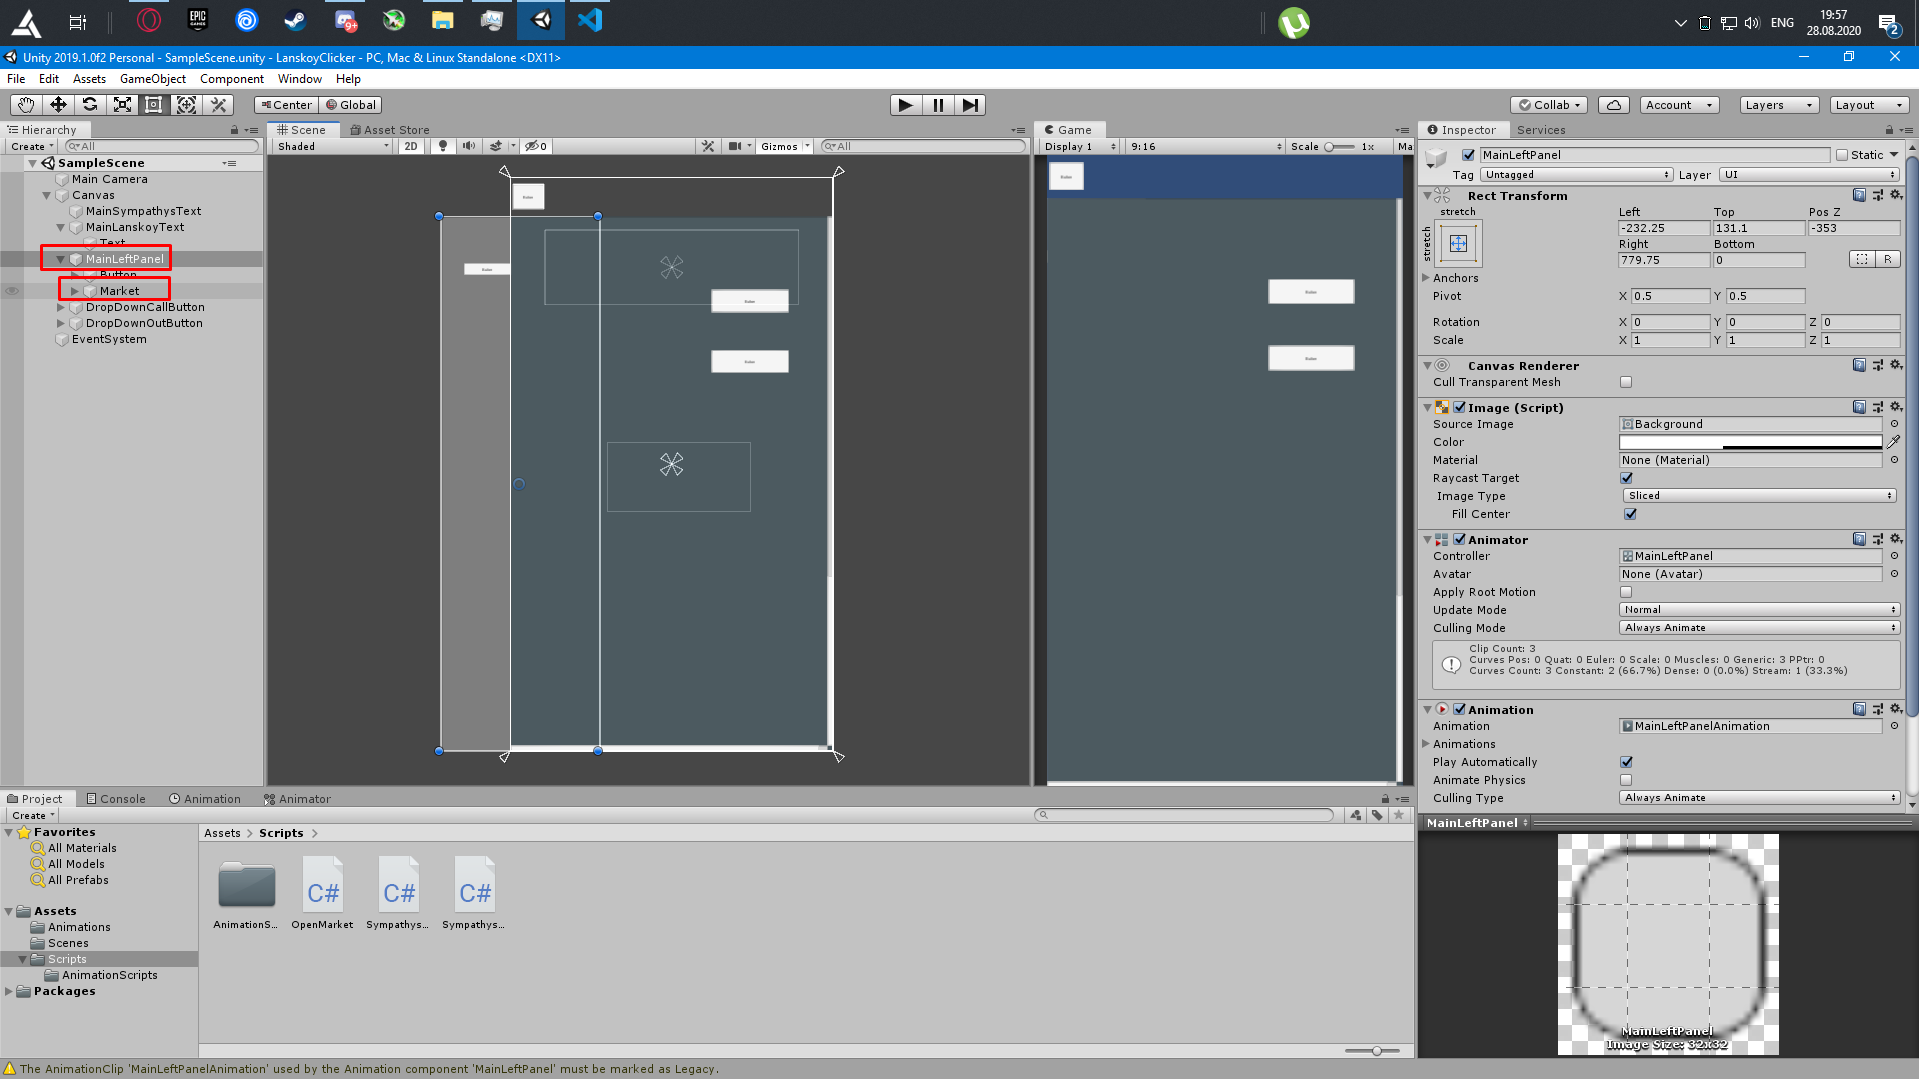Switch to the Animator tab

point(297,799)
